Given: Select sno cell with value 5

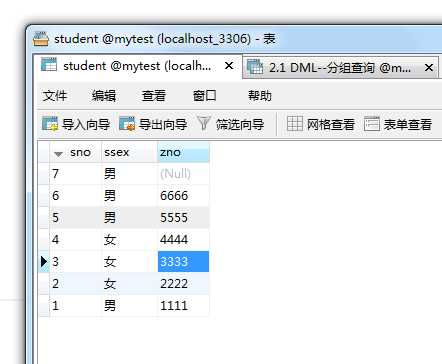Looking at the screenshot, I should (76, 218).
